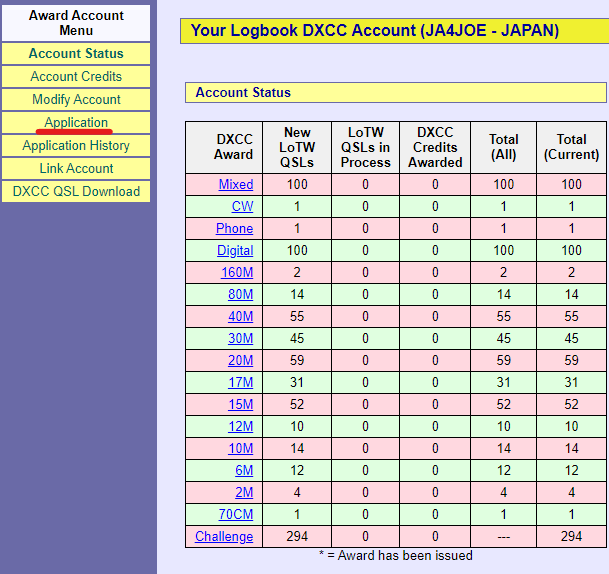Viewport: 609px width, 574px height.
Task: Open the Application menu item
Action: coord(76,122)
